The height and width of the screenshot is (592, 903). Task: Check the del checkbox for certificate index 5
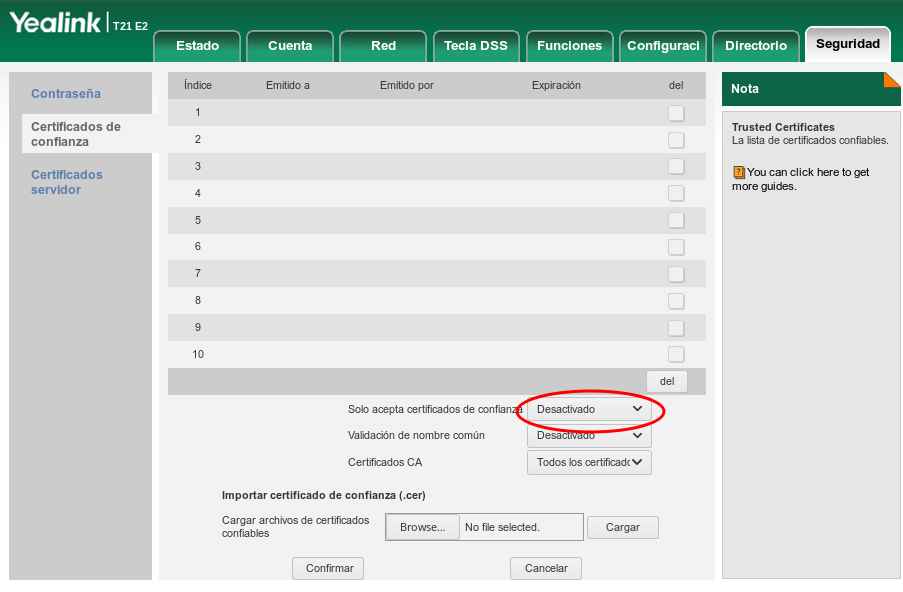point(676,220)
